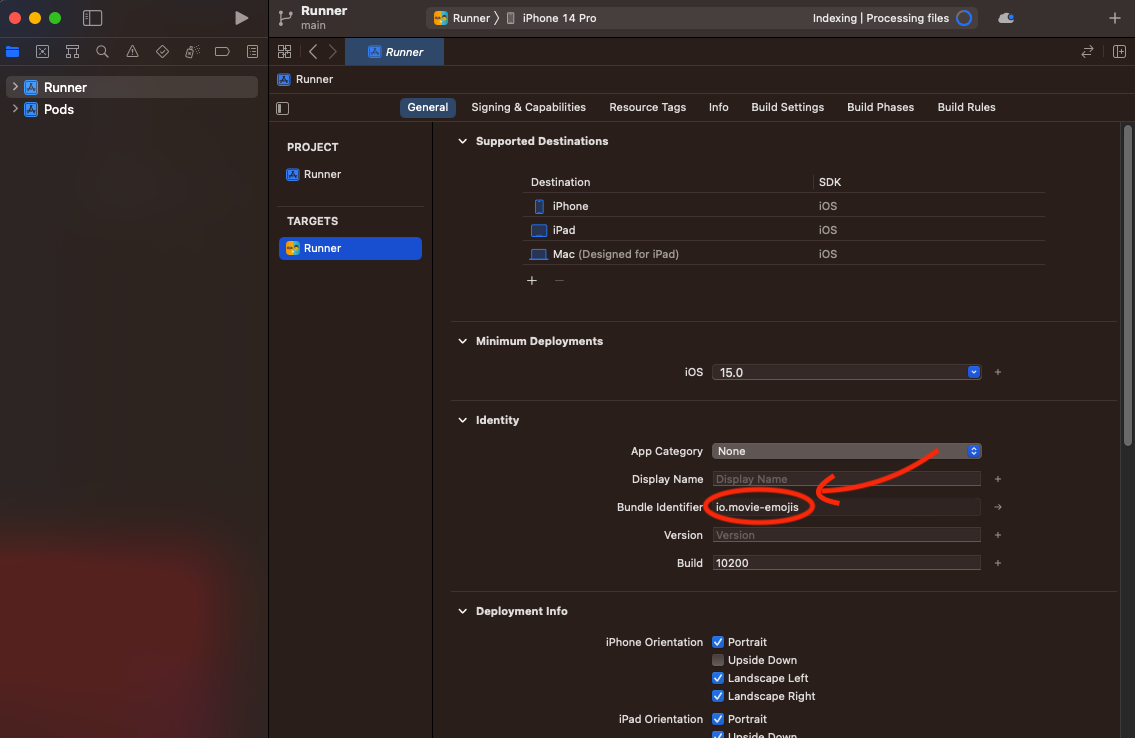
Task: Toggle iPhone Landscape Left checkbox
Action: pos(718,678)
